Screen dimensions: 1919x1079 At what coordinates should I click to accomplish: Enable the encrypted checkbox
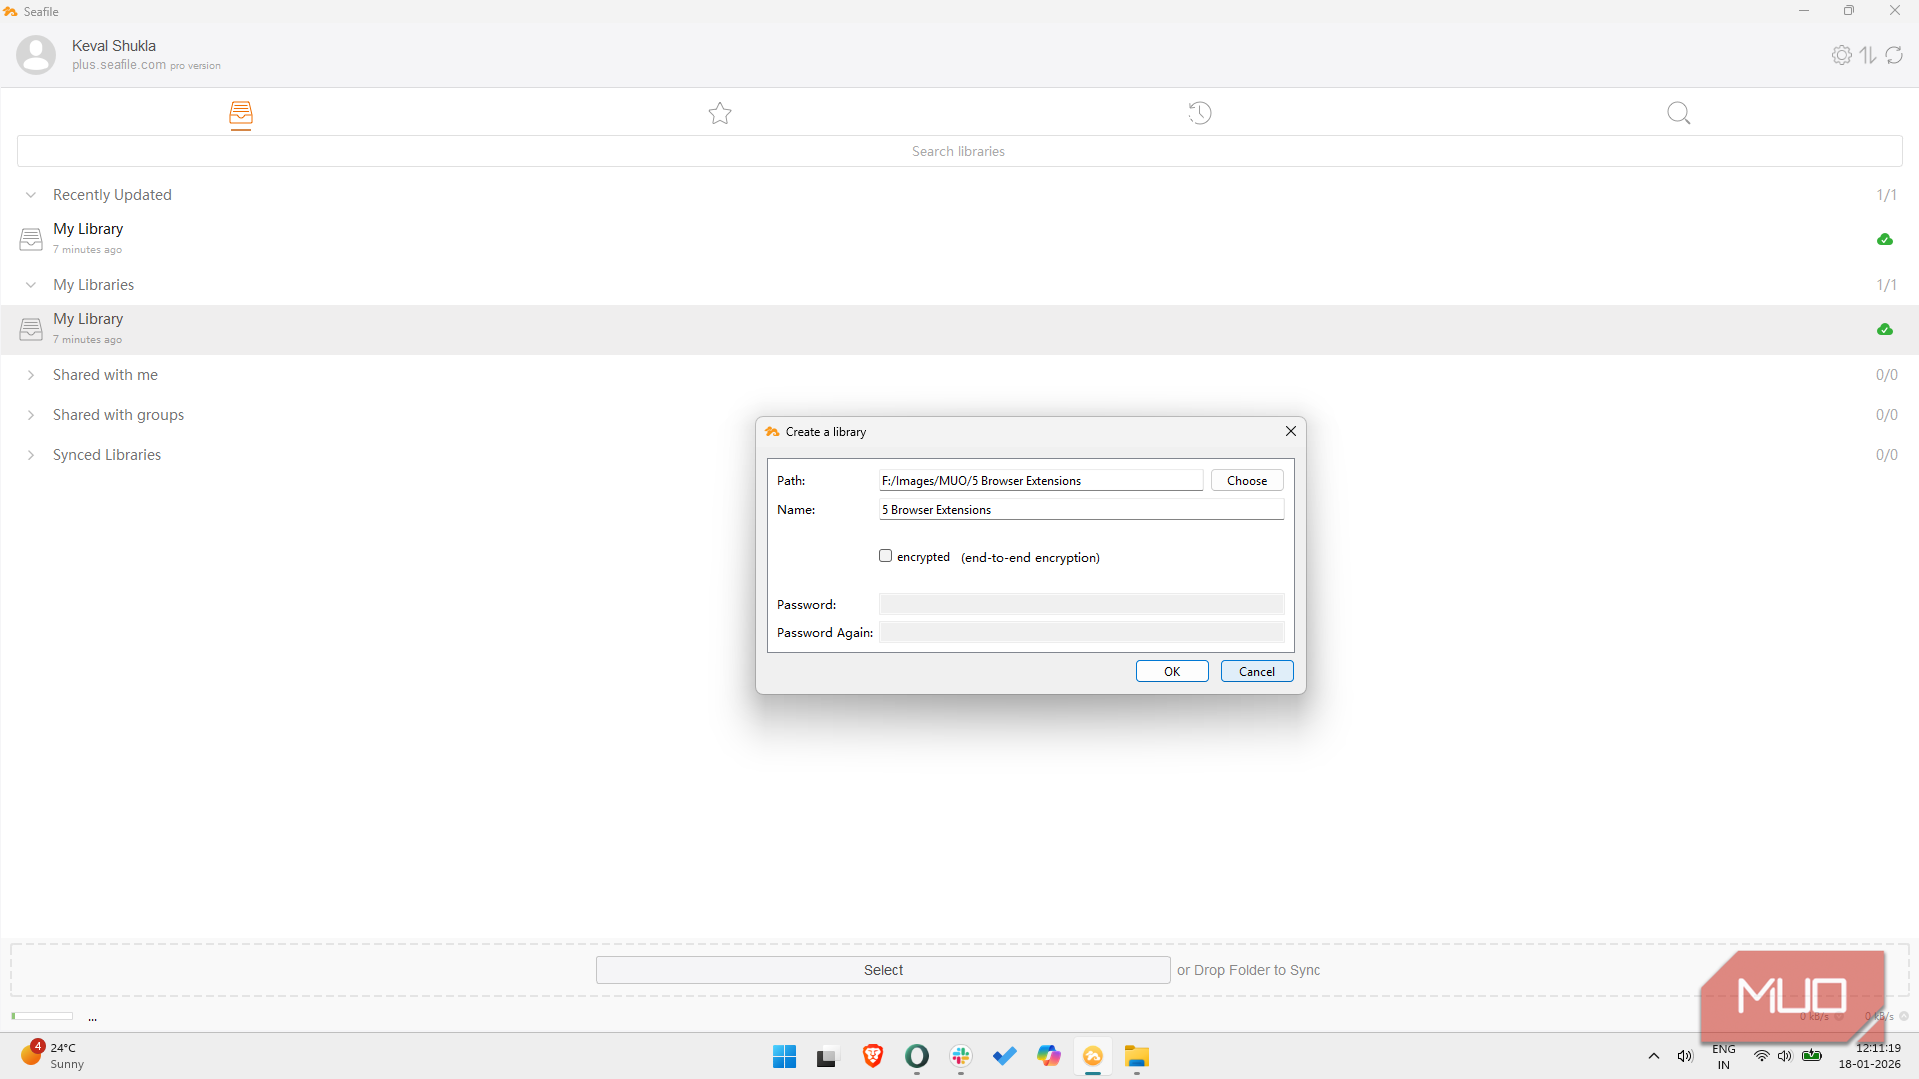pyautogui.click(x=885, y=556)
